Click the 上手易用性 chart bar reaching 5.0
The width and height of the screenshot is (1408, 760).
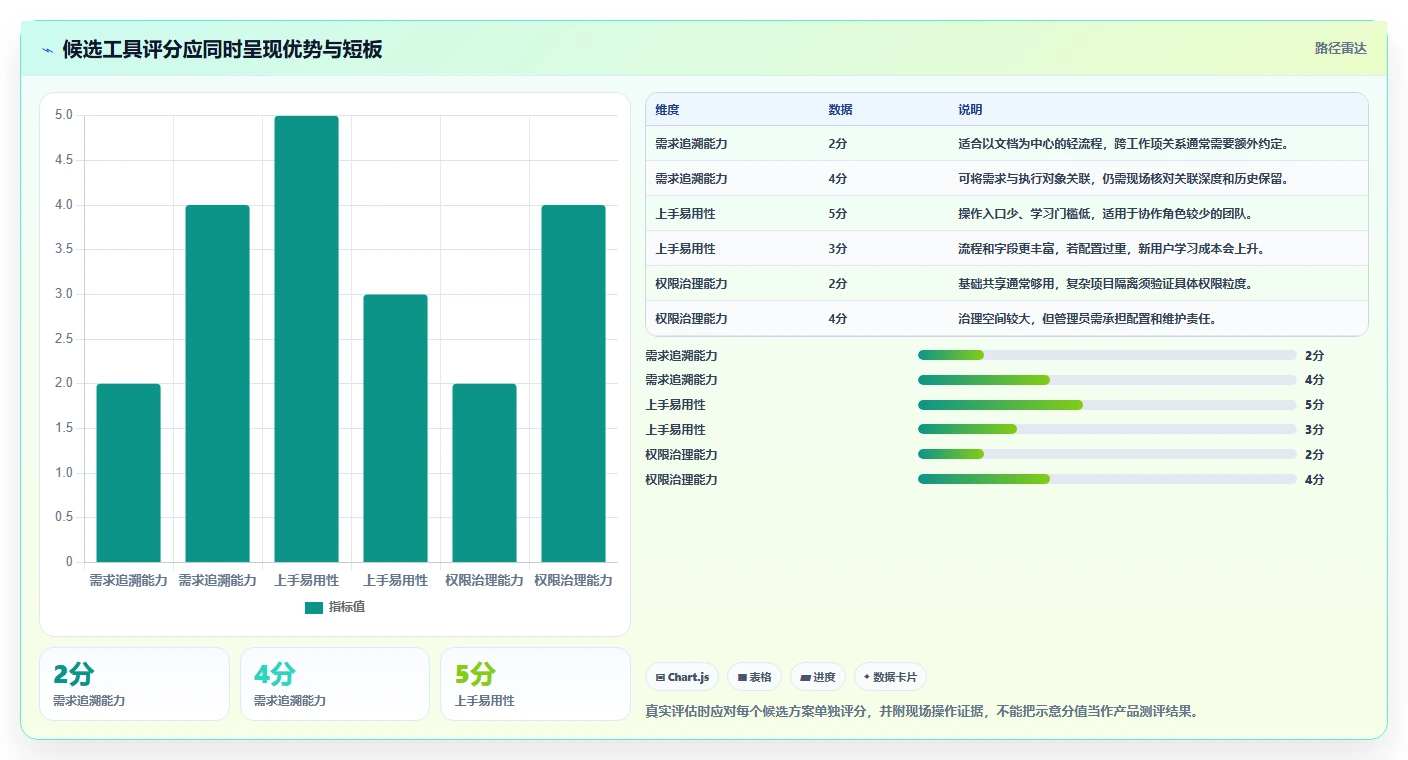pos(307,339)
